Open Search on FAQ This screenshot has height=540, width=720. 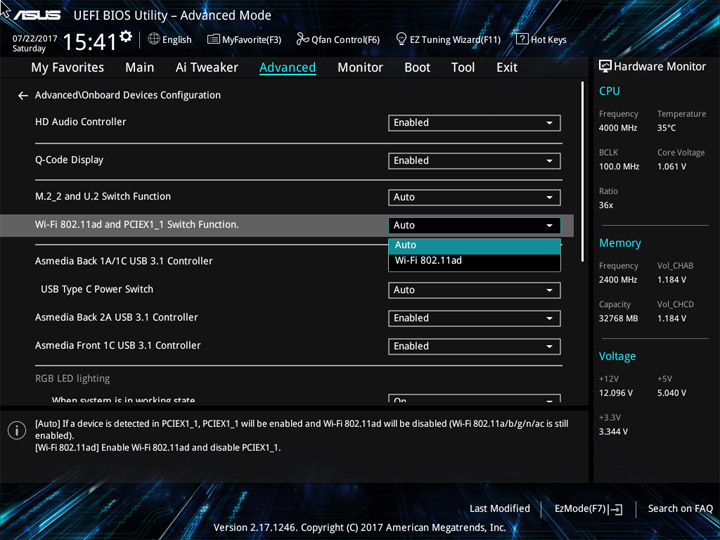coord(680,509)
